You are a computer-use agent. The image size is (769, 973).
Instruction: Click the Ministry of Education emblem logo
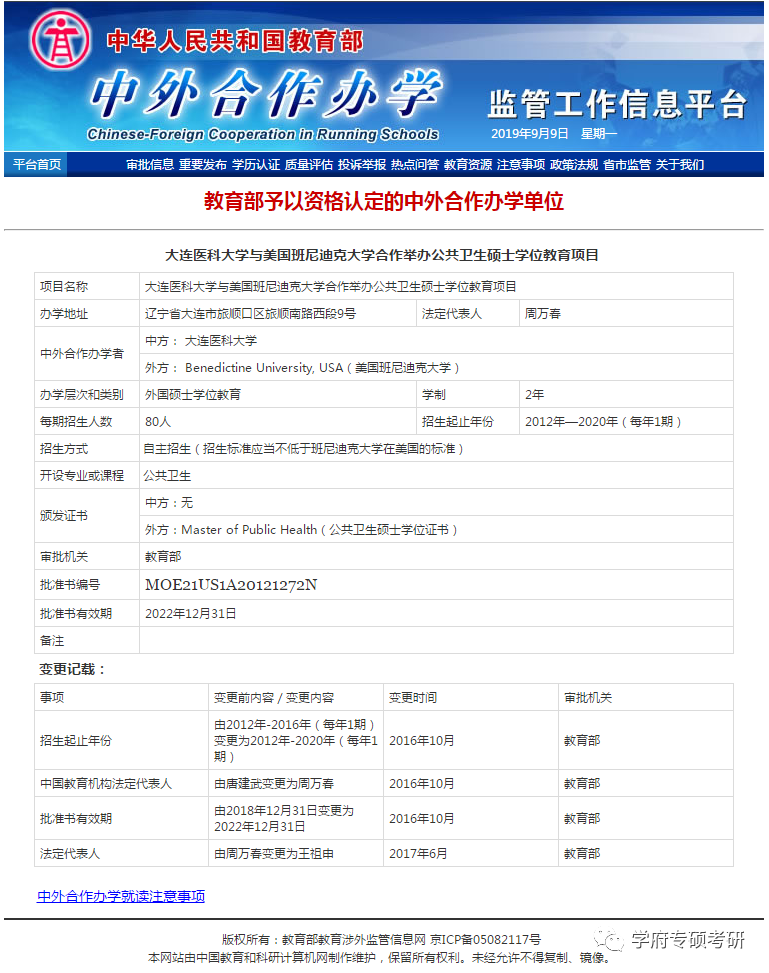61,41
